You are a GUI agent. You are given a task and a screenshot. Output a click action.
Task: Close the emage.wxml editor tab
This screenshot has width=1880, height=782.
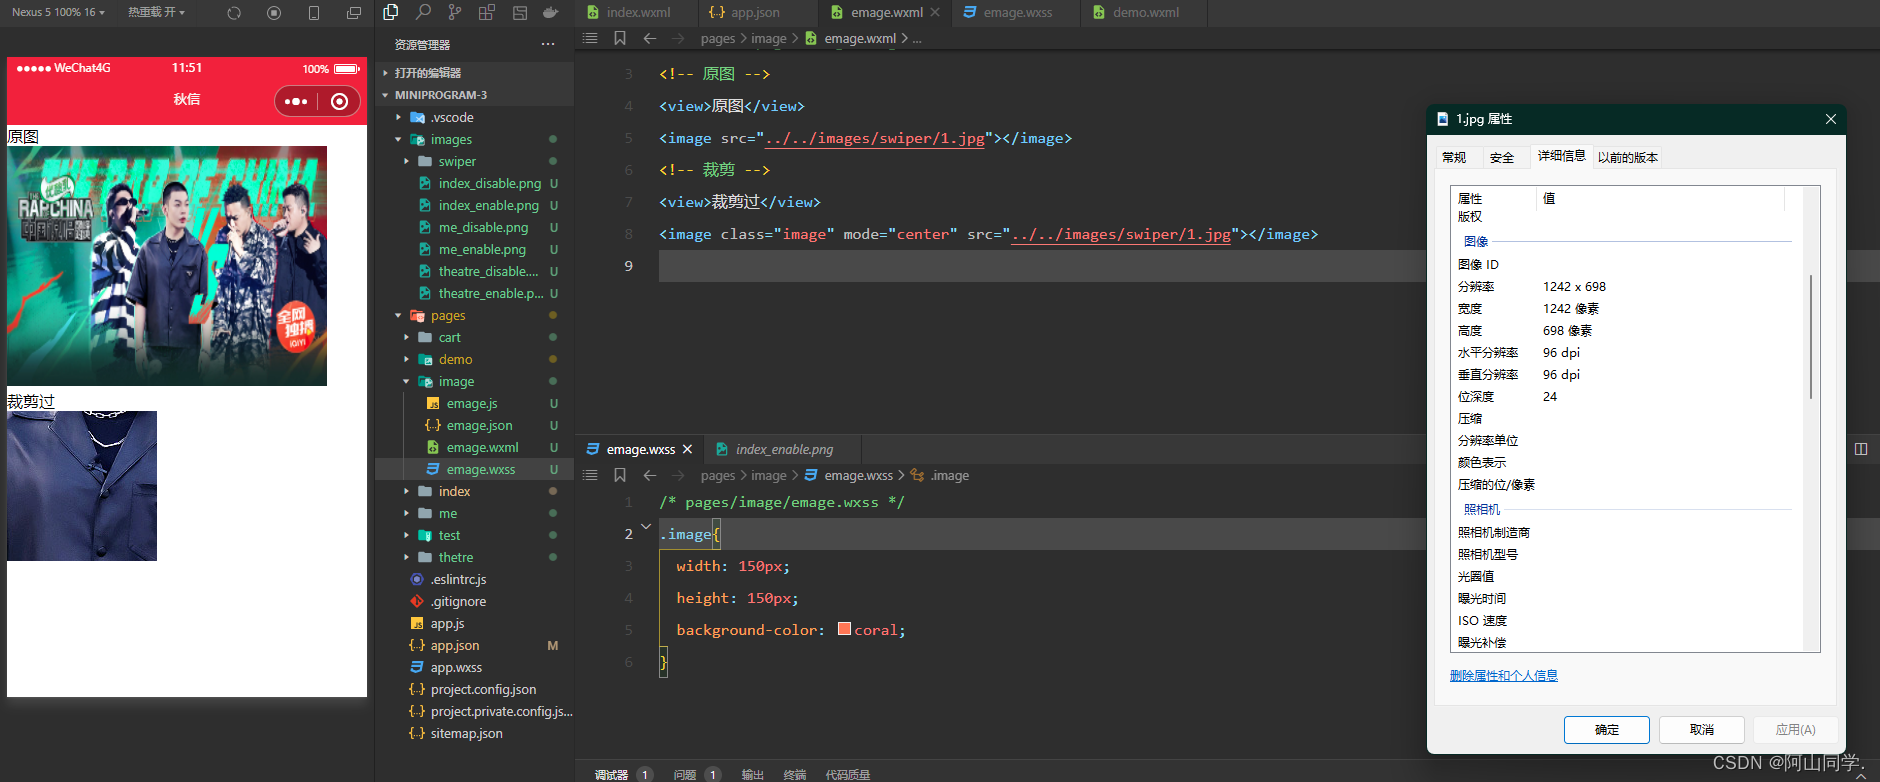point(935,12)
